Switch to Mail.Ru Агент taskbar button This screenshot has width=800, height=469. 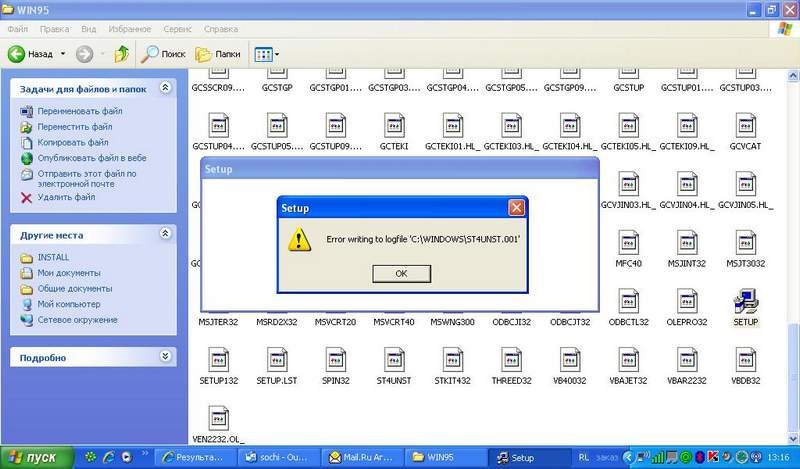tap(362, 457)
